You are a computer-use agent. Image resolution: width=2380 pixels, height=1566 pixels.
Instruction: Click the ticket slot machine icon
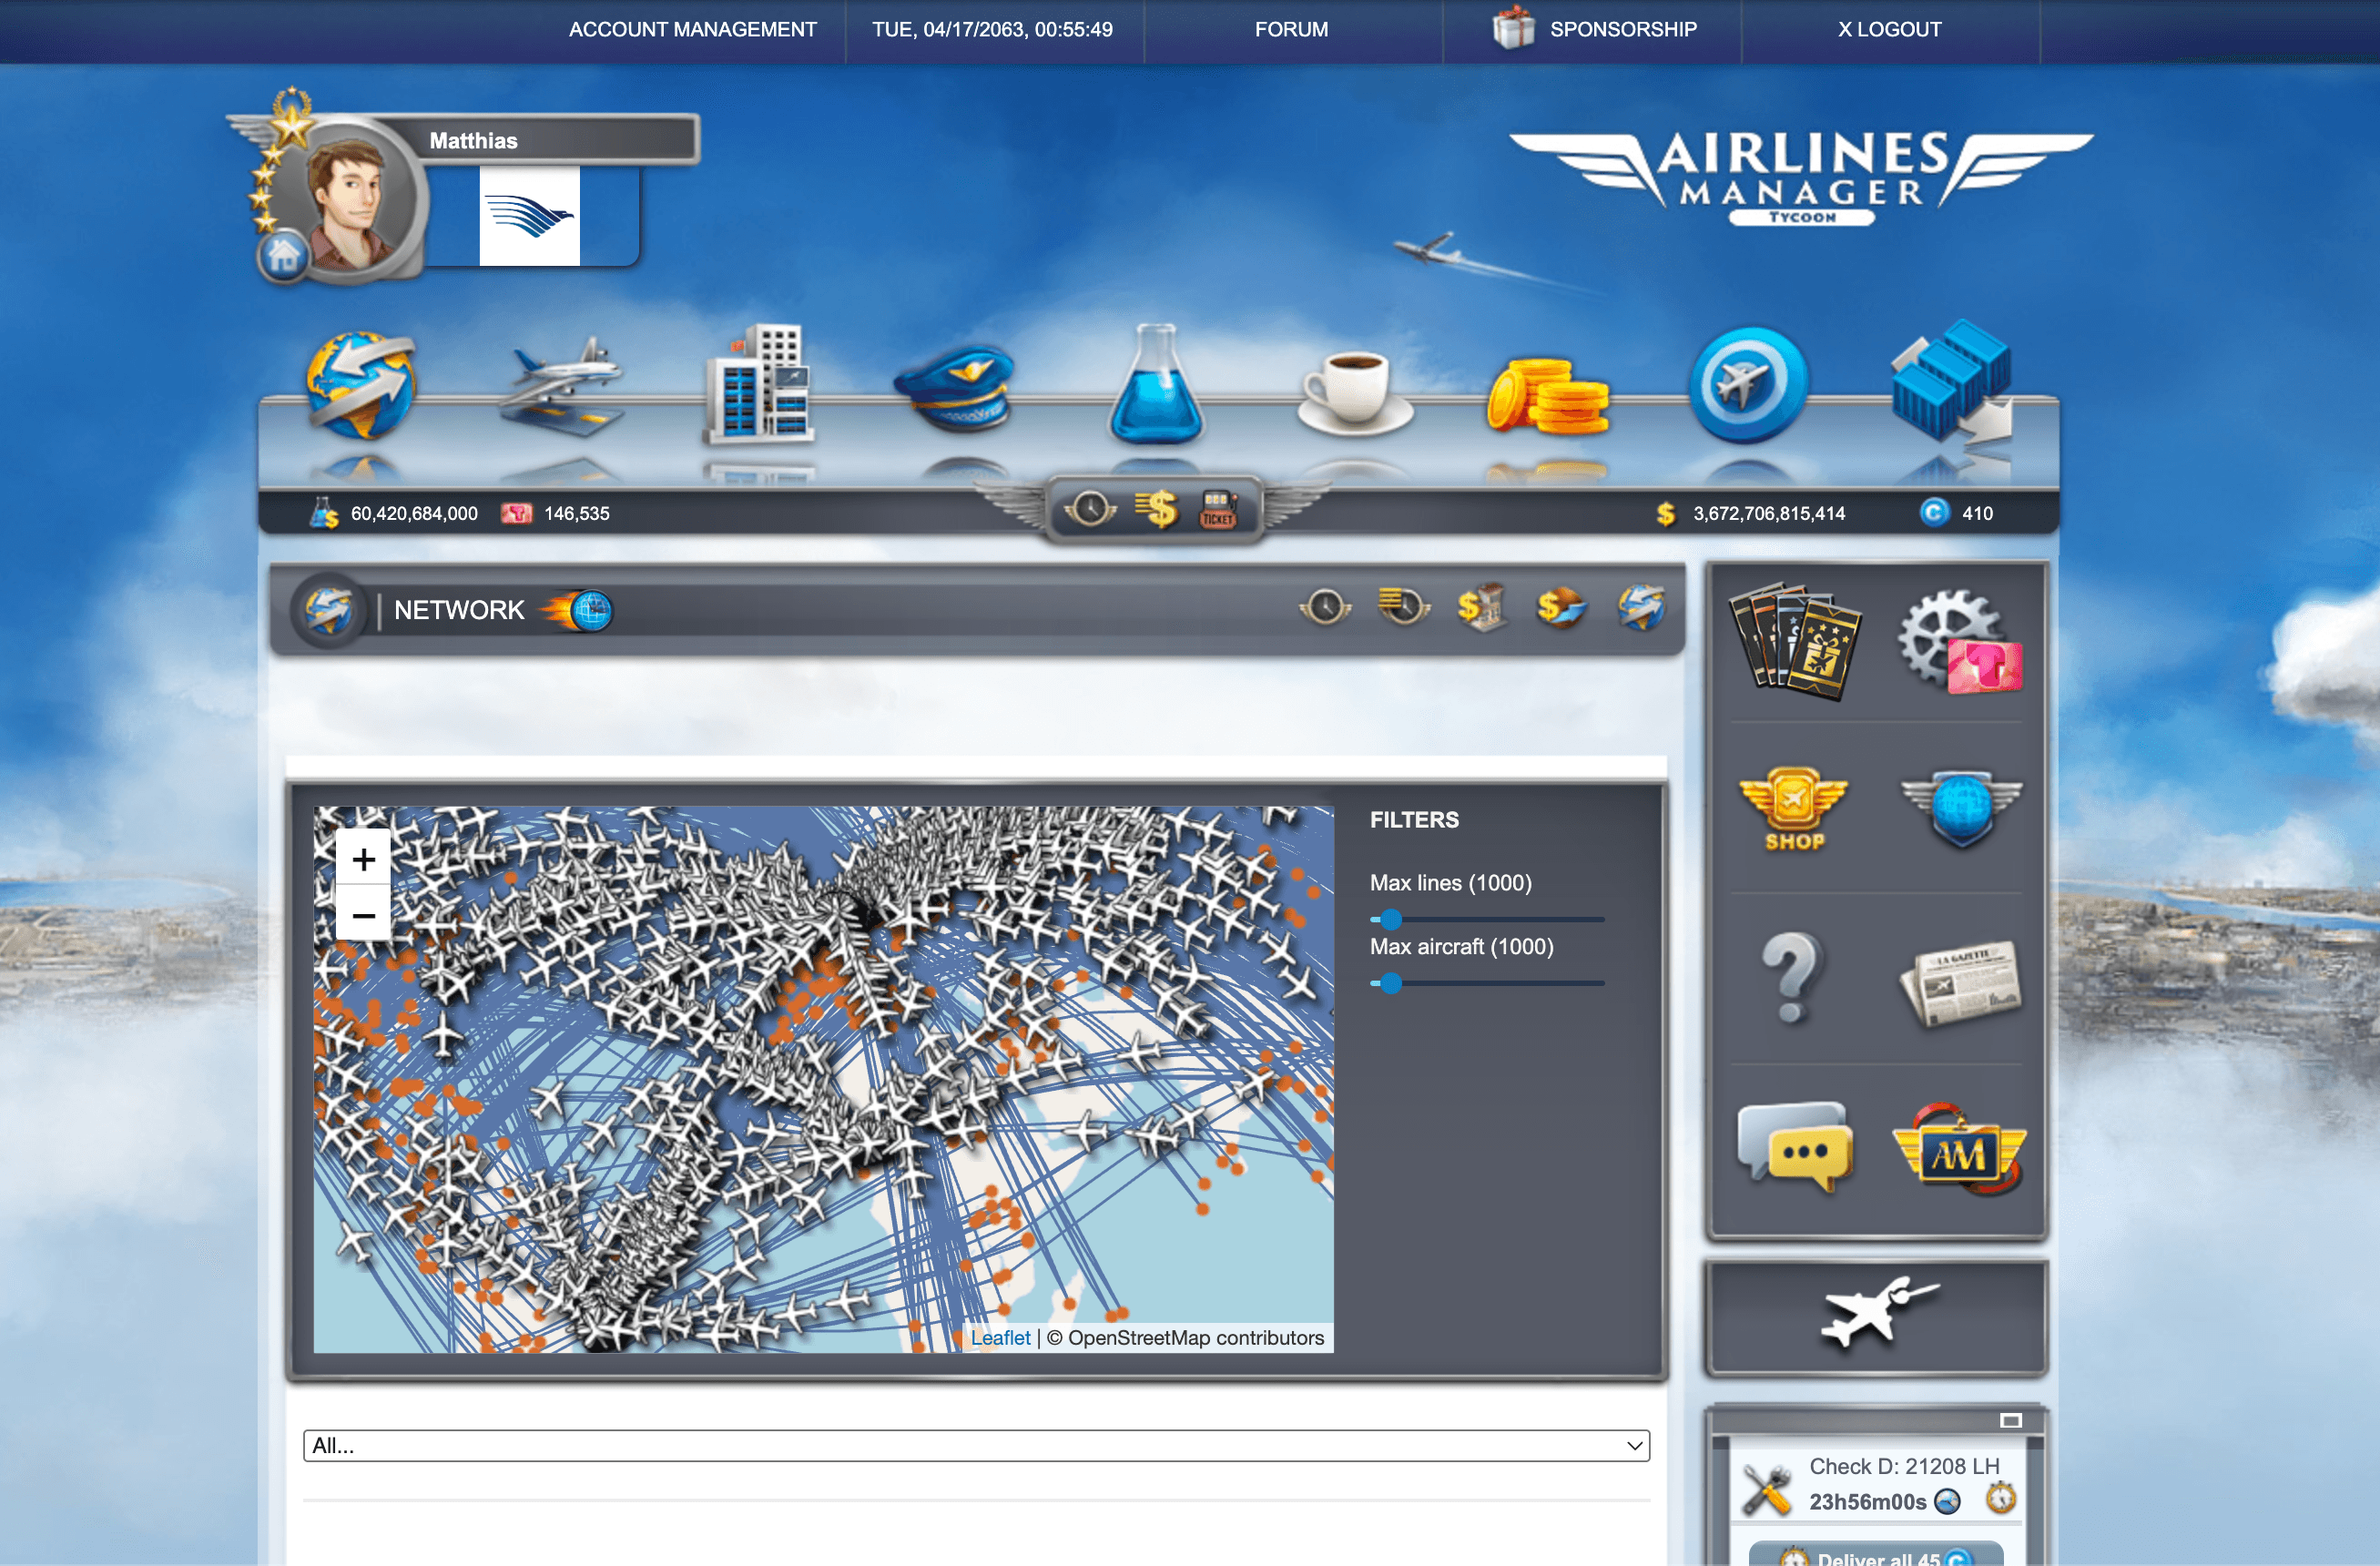(1218, 509)
